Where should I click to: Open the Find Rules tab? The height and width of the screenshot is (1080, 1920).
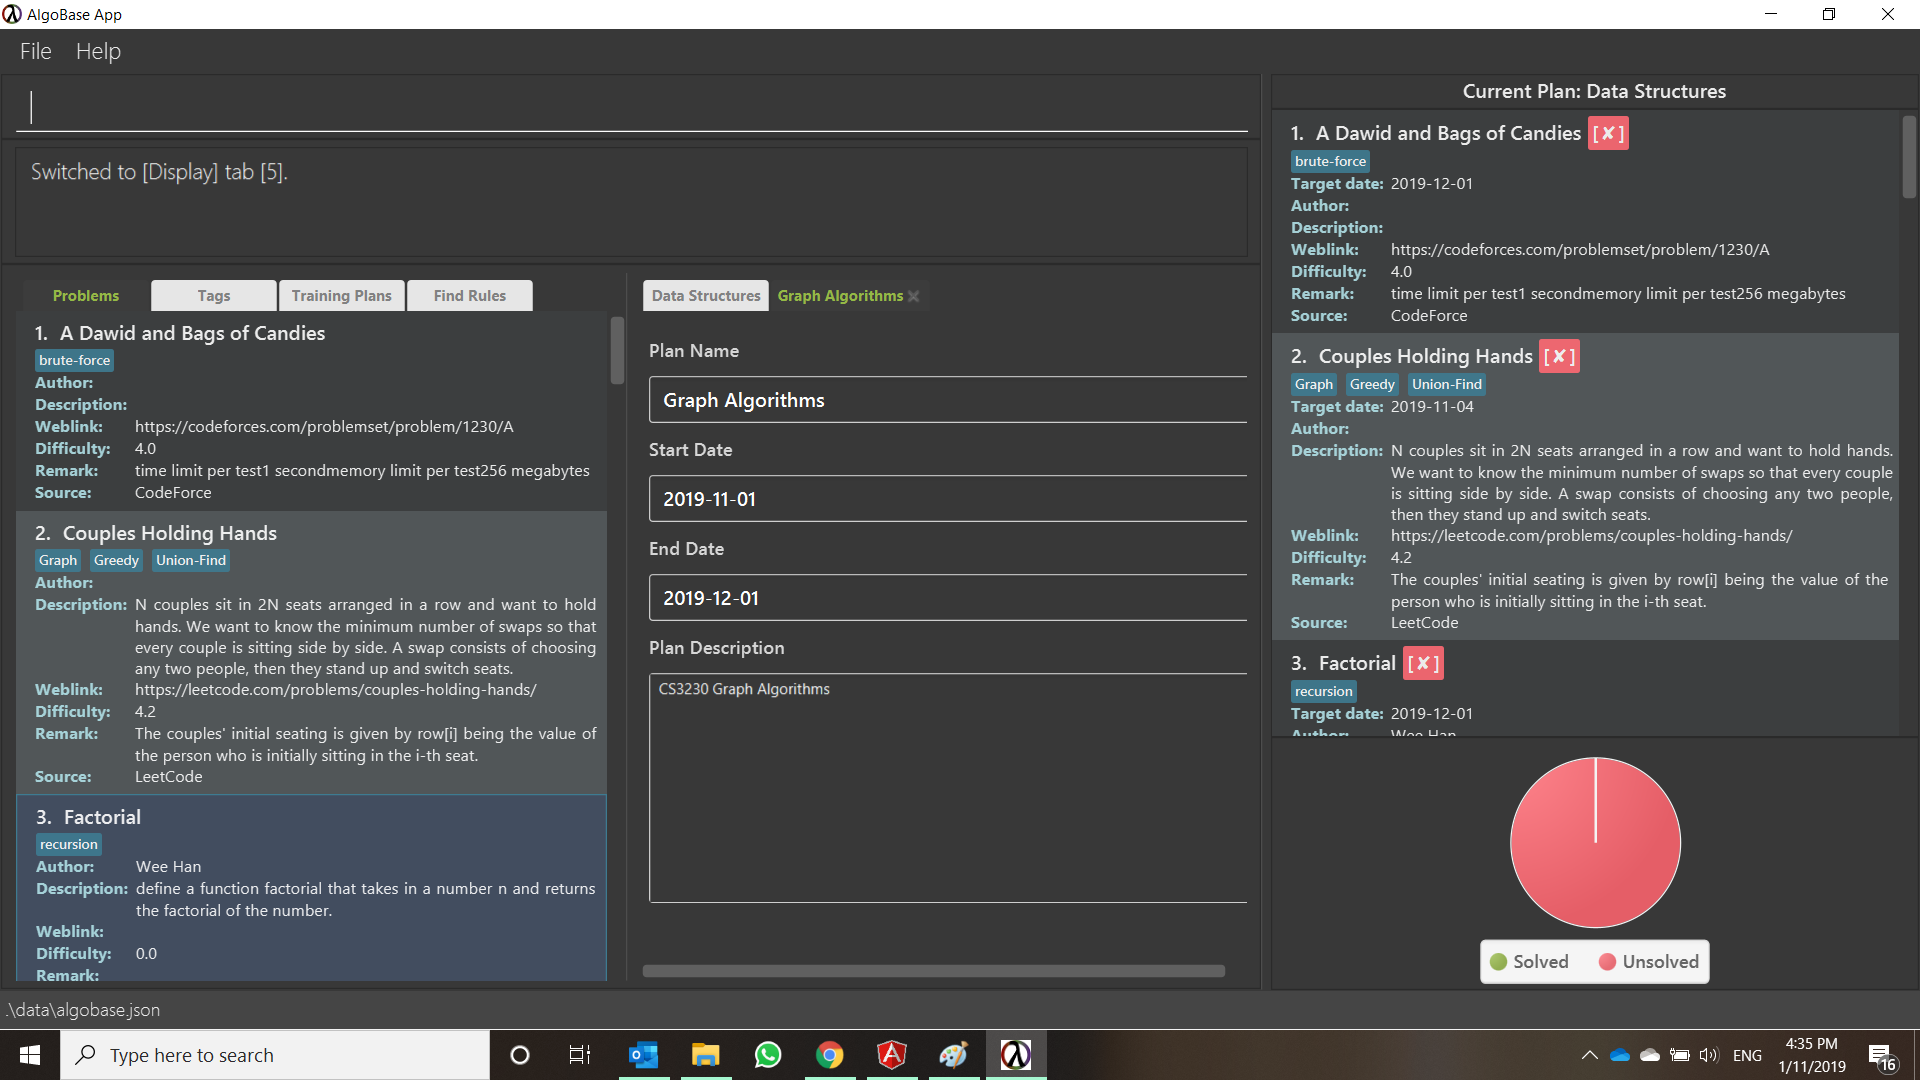[469, 296]
